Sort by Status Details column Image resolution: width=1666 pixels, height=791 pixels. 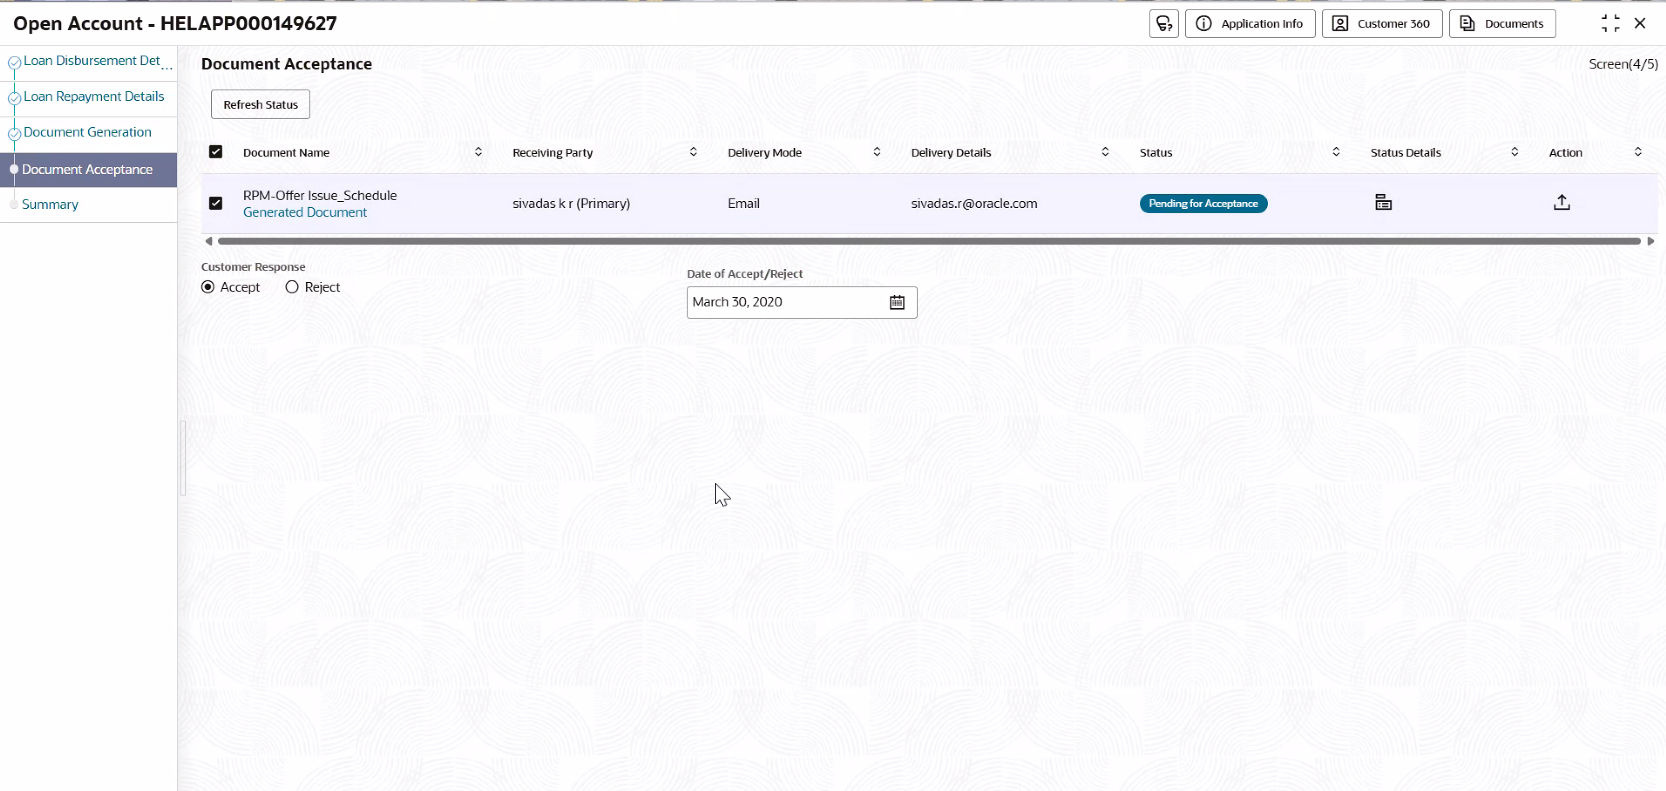(x=1515, y=152)
